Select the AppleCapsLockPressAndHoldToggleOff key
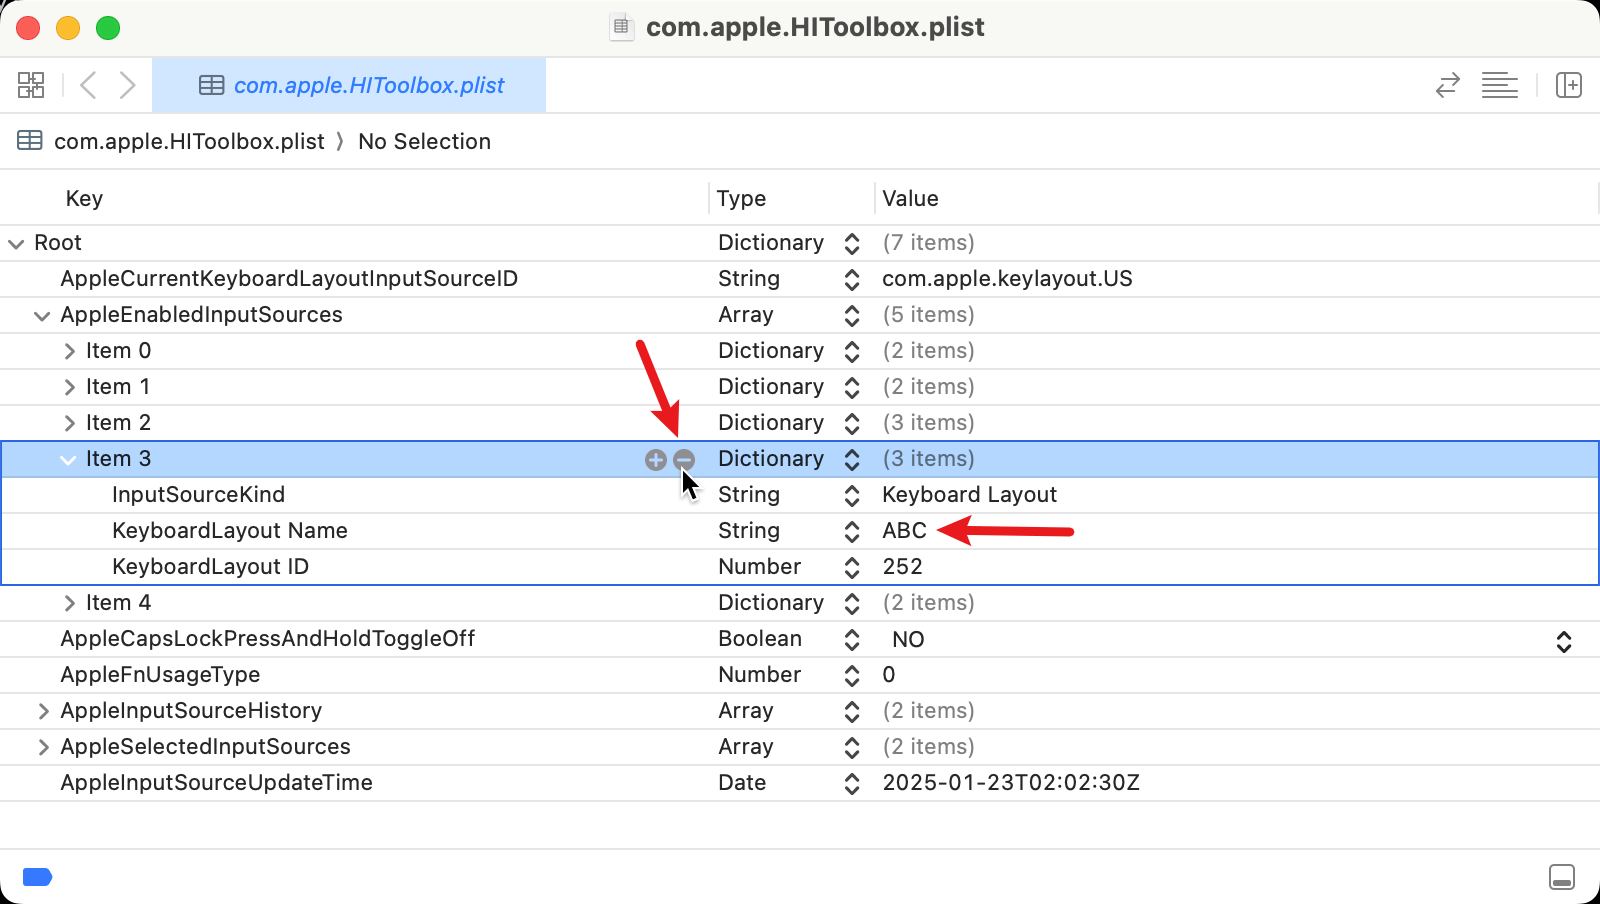1600x904 pixels. point(267,639)
